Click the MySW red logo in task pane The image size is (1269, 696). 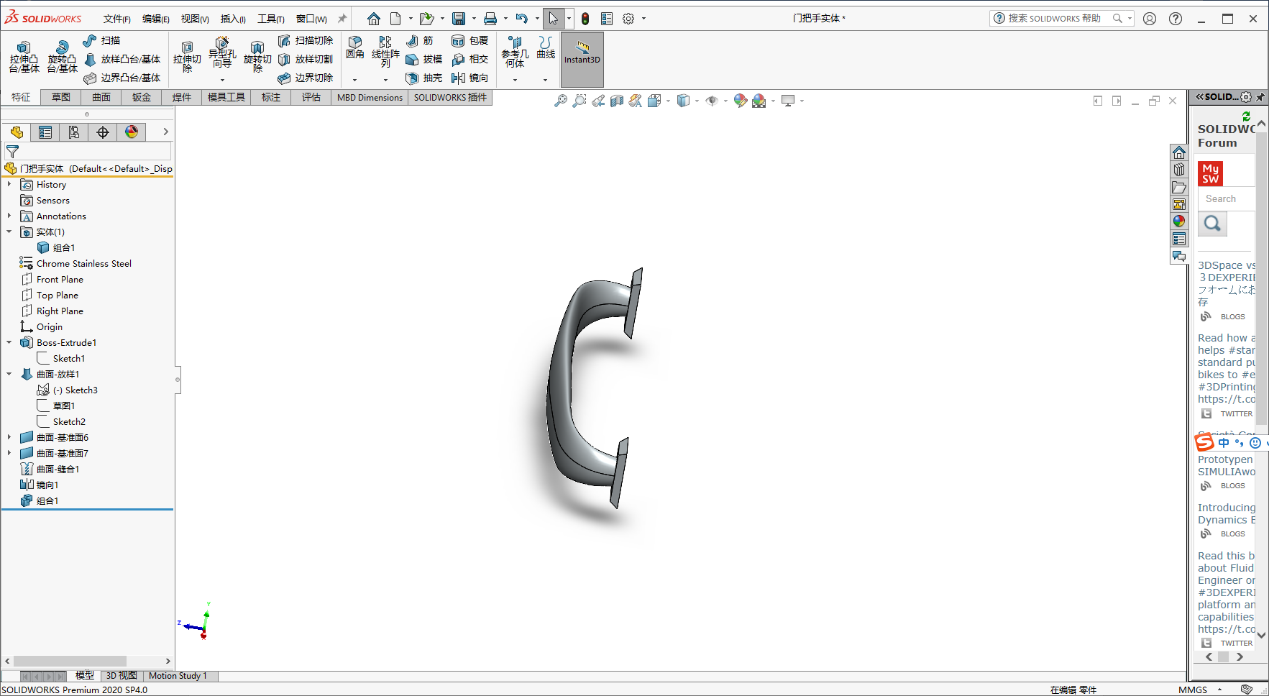click(1211, 173)
